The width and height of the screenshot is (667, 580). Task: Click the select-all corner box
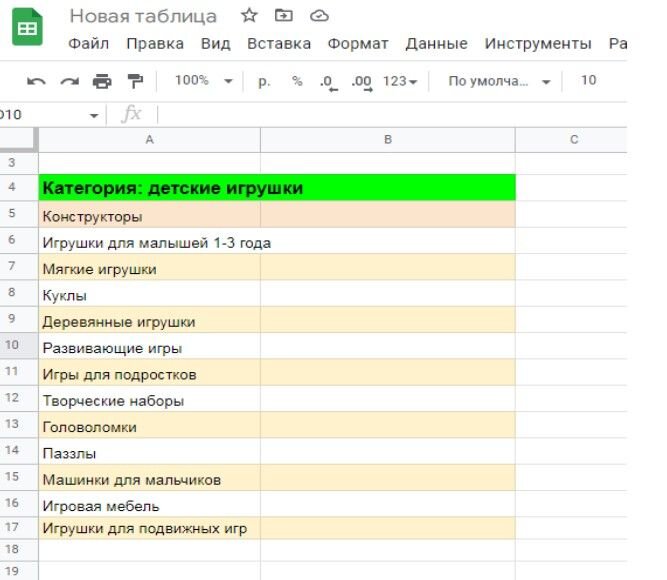[x=18, y=140]
